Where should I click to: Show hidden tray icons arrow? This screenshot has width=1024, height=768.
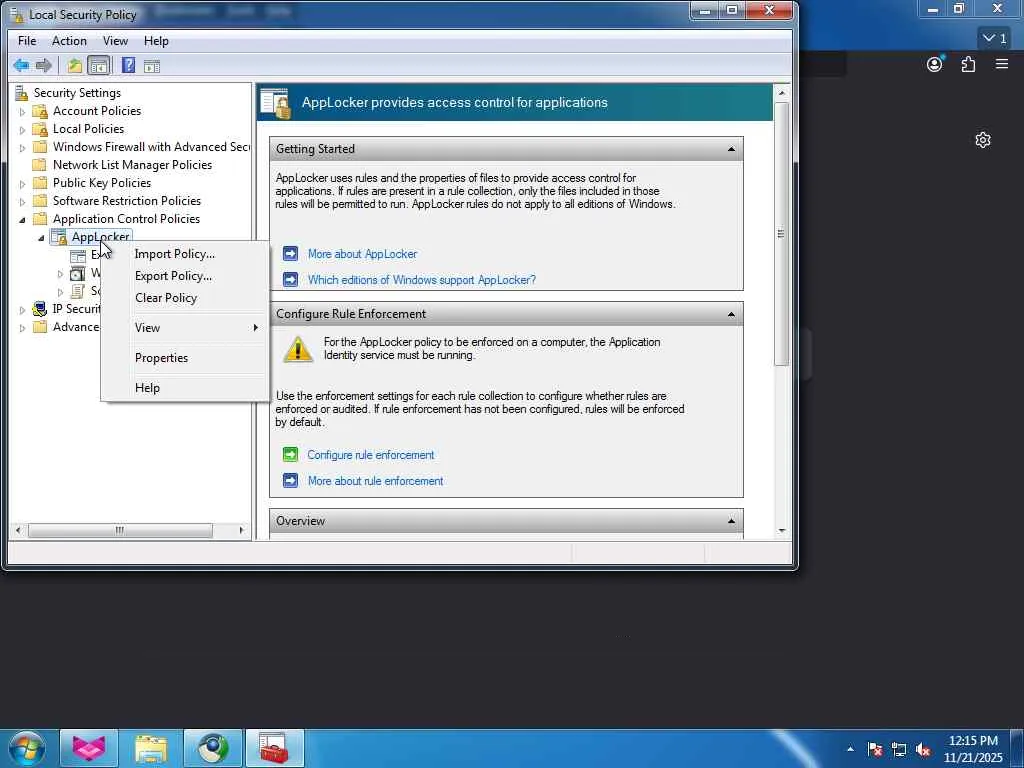pyautogui.click(x=850, y=750)
